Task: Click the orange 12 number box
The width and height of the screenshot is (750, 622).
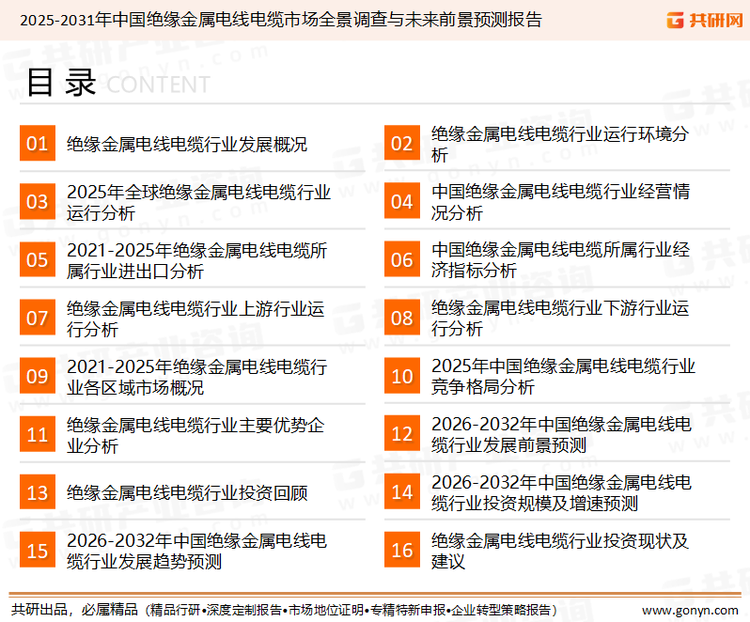Action: [402, 434]
